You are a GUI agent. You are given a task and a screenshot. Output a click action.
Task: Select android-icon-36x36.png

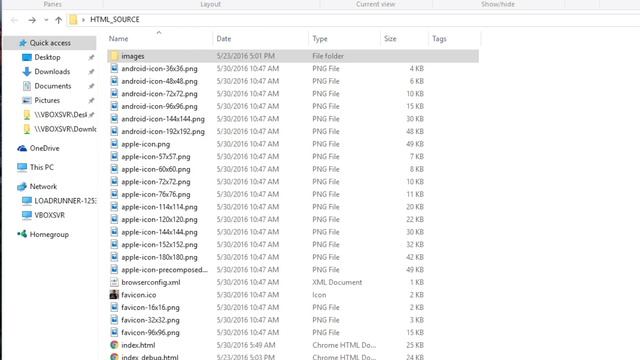[159, 69]
